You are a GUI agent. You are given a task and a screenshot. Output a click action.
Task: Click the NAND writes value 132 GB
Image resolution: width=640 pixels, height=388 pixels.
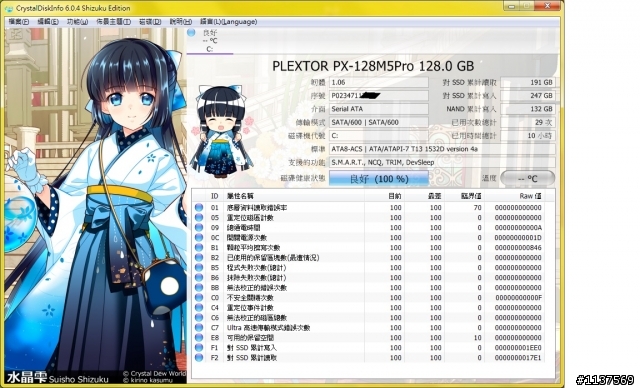528,109
